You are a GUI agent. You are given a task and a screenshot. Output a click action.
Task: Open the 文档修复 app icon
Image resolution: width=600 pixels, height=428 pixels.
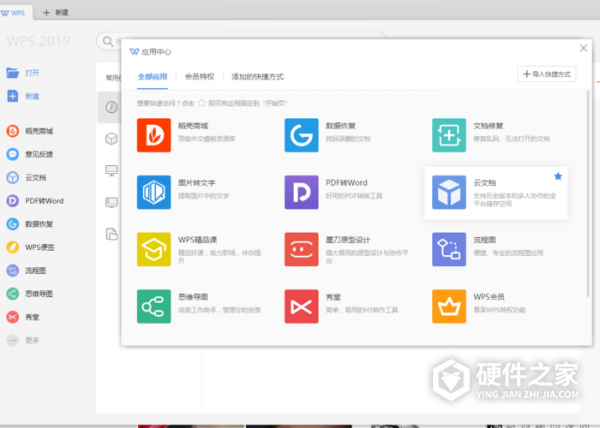[449, 135]
